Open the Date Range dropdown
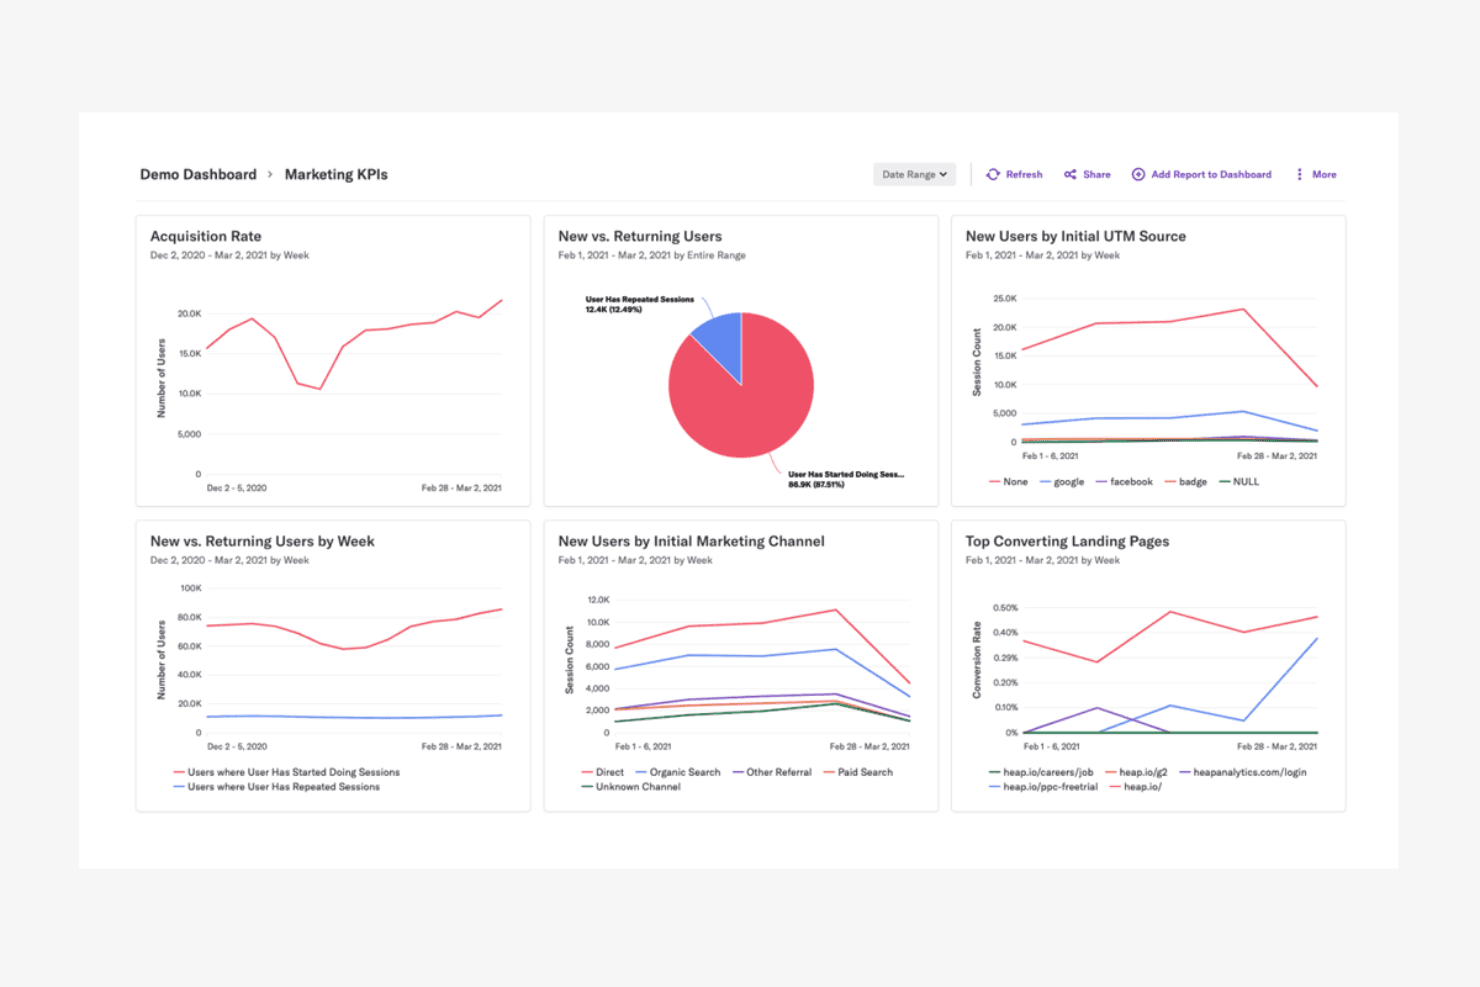The width and height of the screenshot is (1480, 987). (914, 174)
